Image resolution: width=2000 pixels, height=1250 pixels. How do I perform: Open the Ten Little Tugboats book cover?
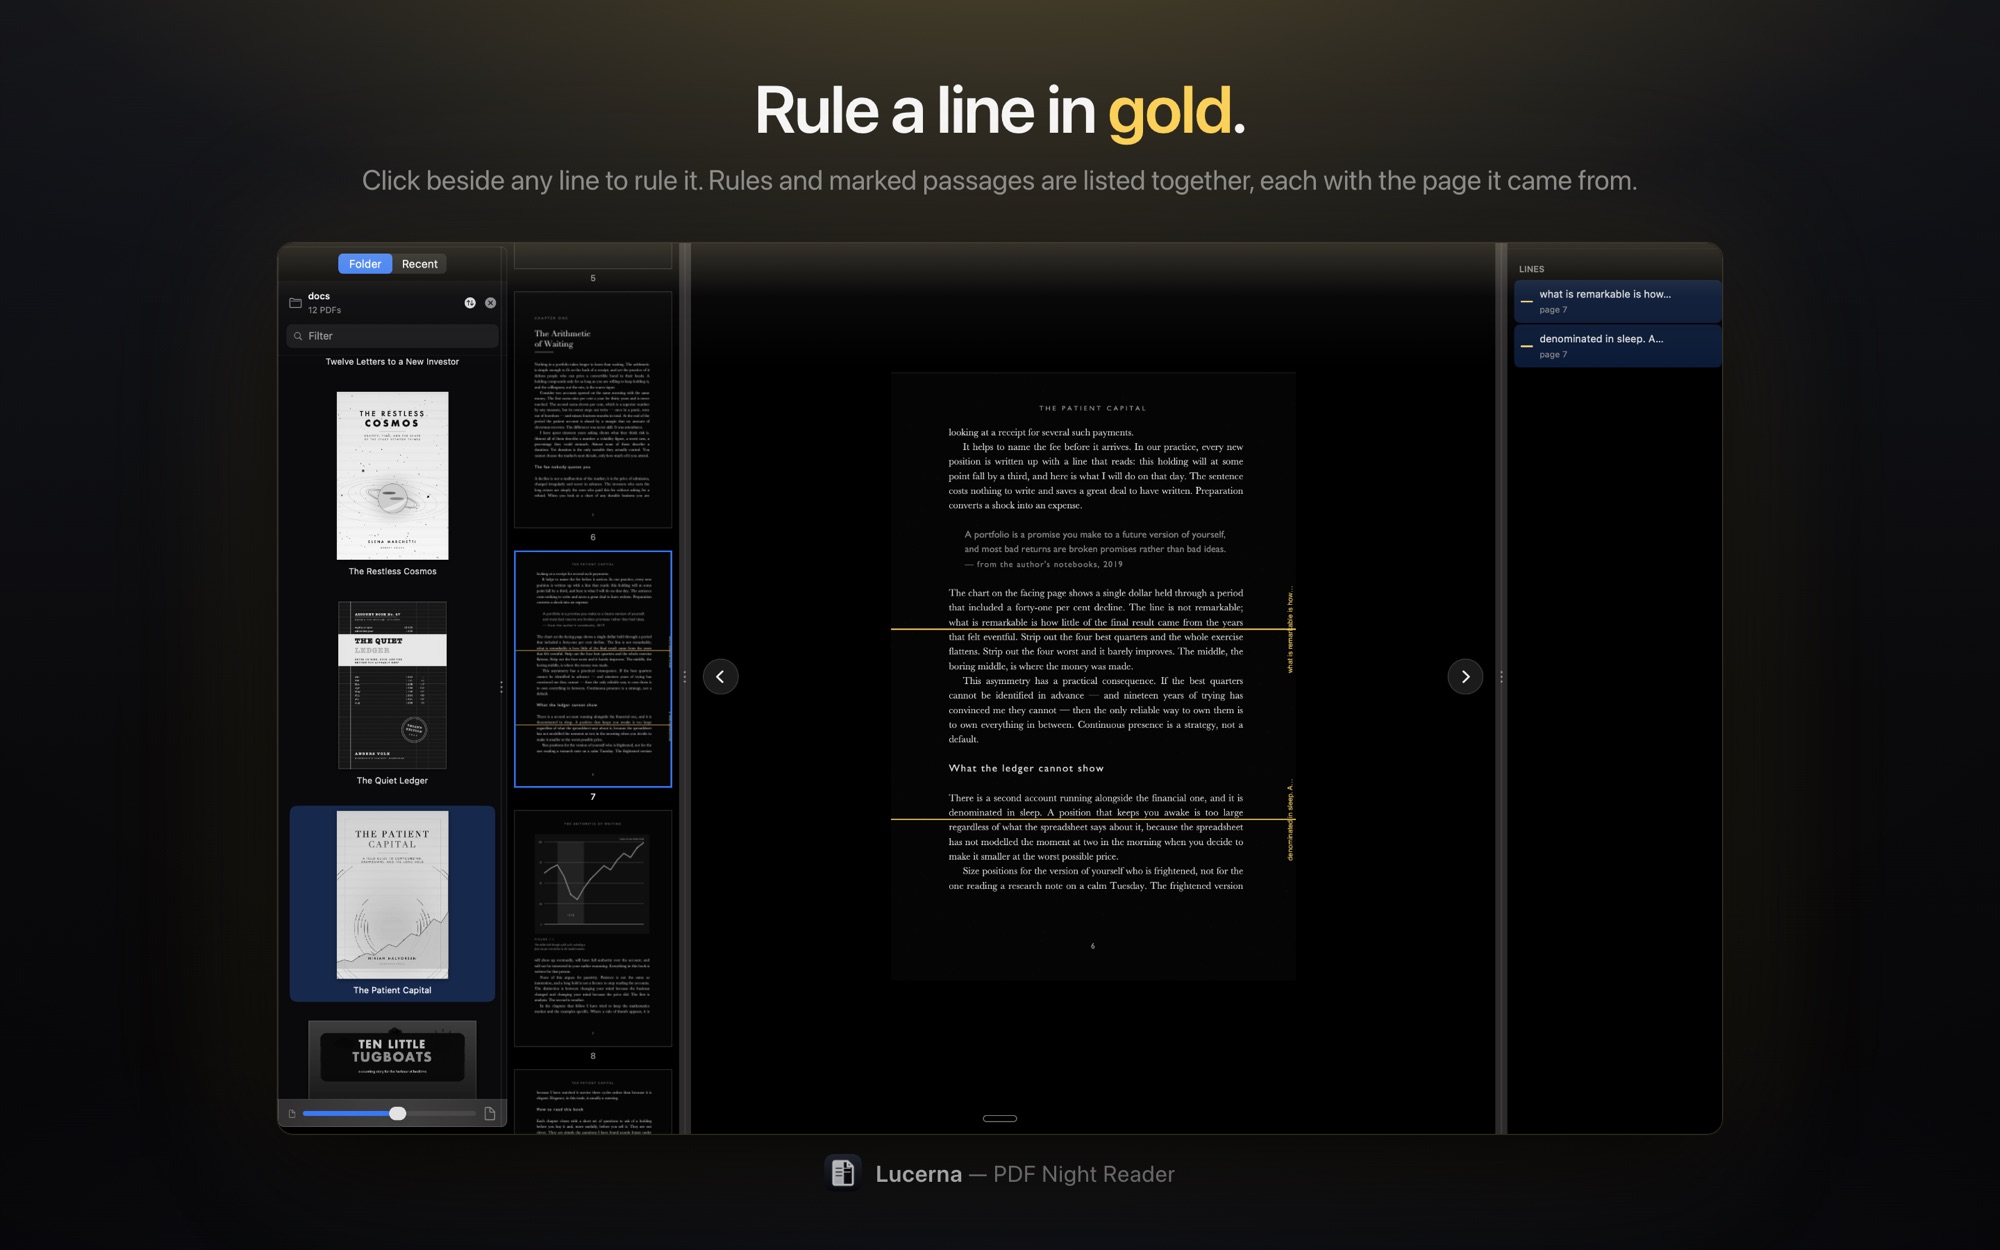392,1058
